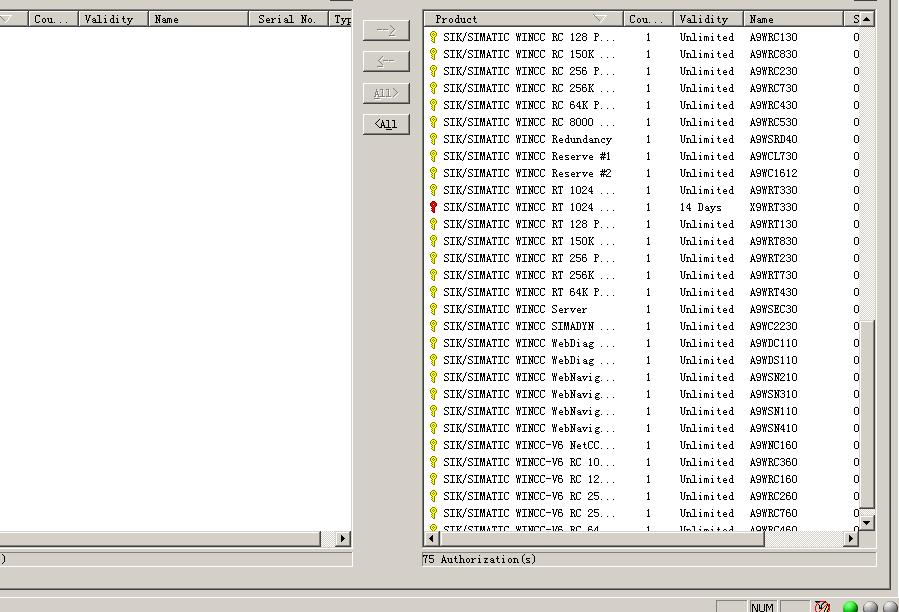Select the "SIK/SIMATIC WINCC Reserve #2" entry

(527, 173)
